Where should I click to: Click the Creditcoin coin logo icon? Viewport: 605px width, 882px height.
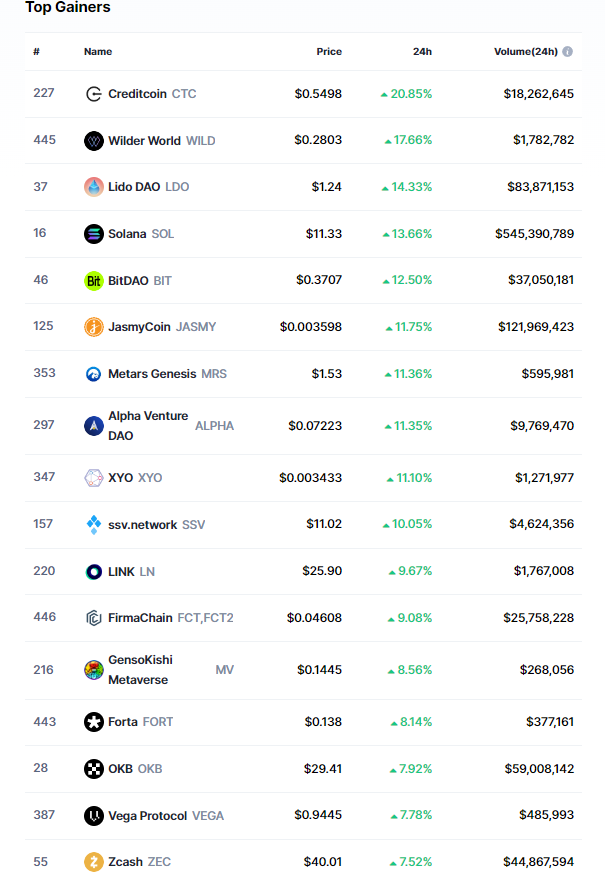click(93, 94)
